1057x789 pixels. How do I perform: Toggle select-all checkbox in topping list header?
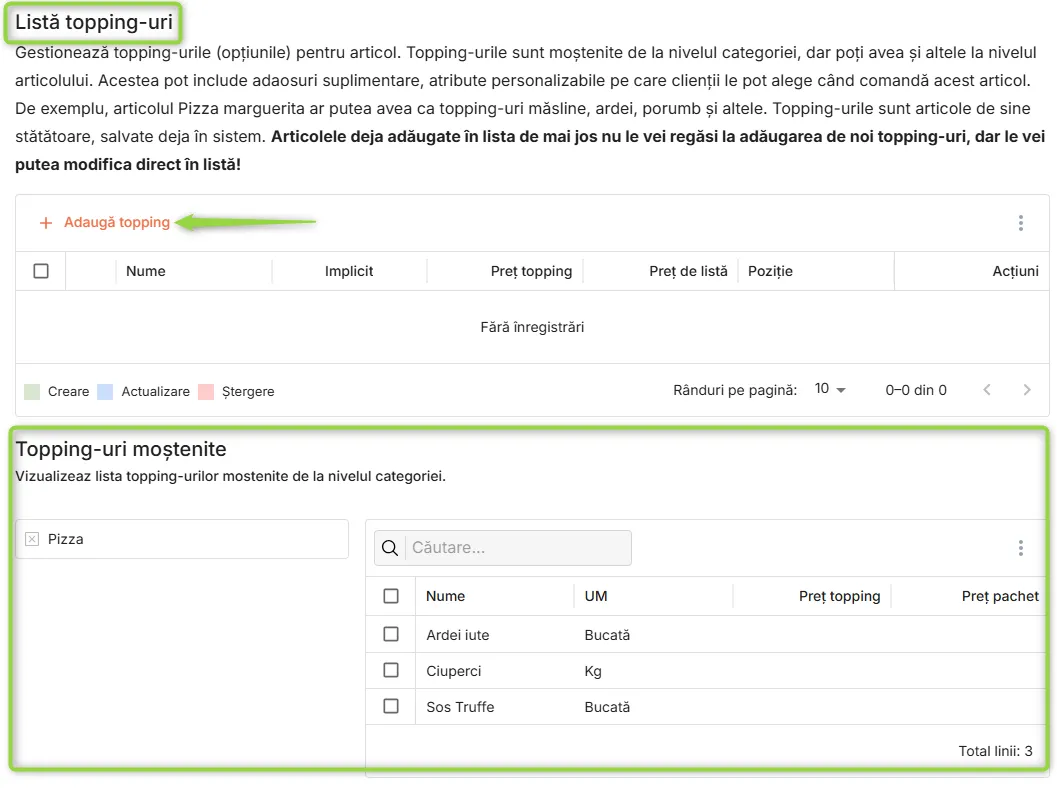click(41, 271)
